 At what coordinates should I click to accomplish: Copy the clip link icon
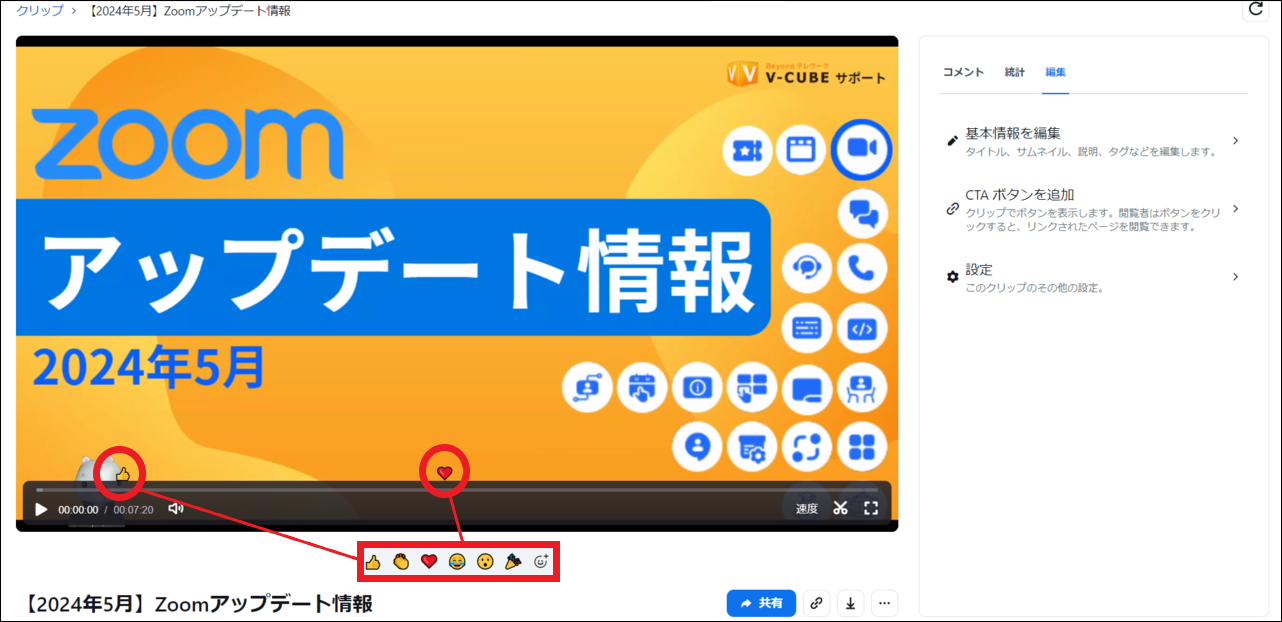pos(817,603)
